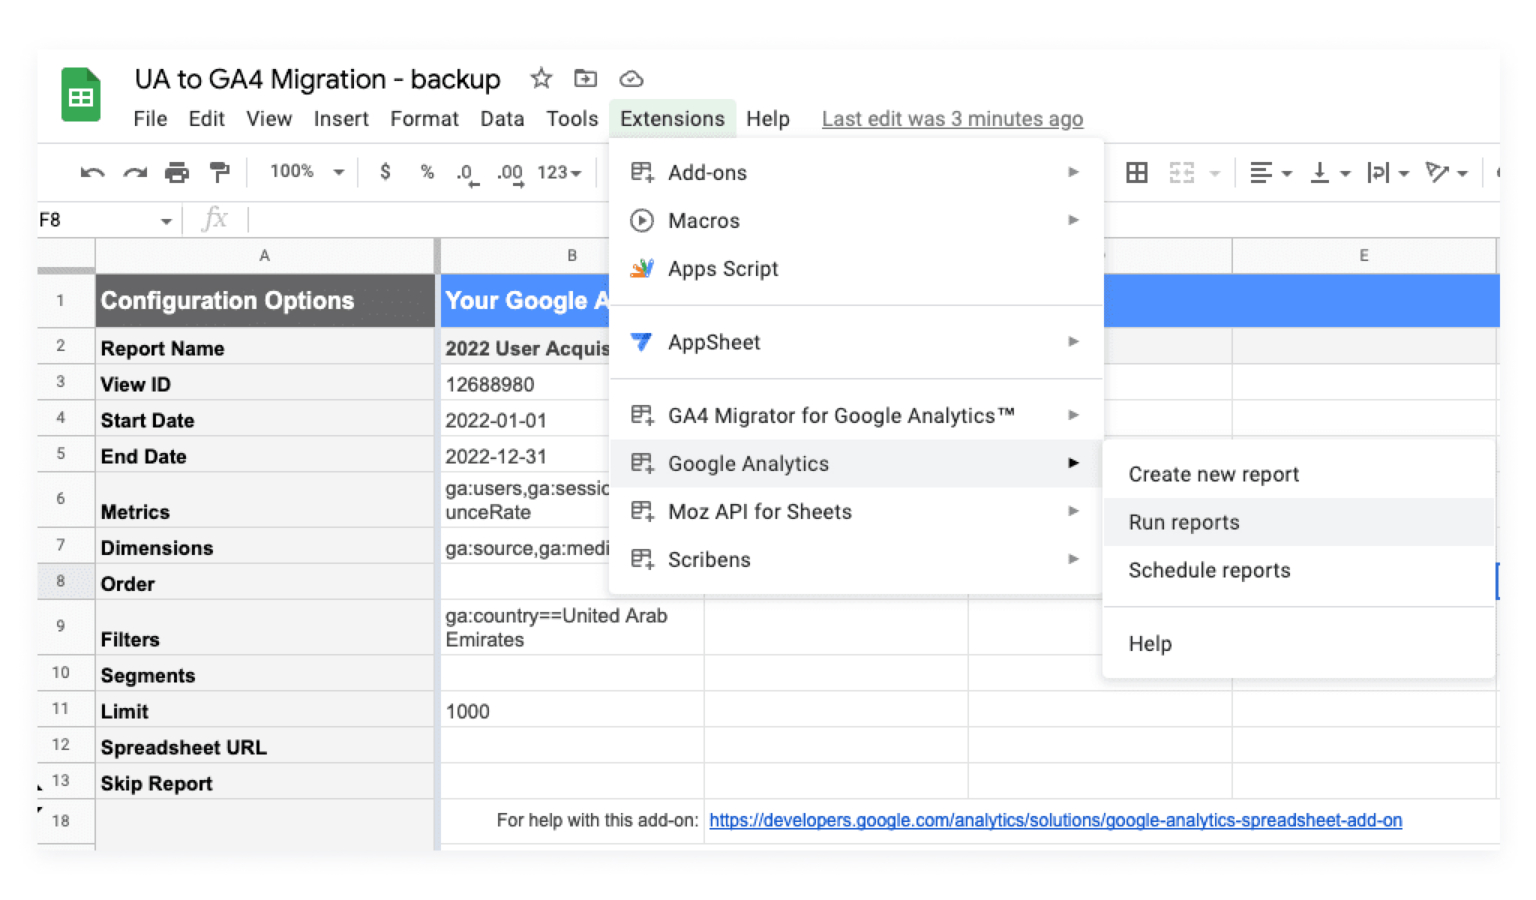Open the zoom 100% dropdown

point(306,172)
